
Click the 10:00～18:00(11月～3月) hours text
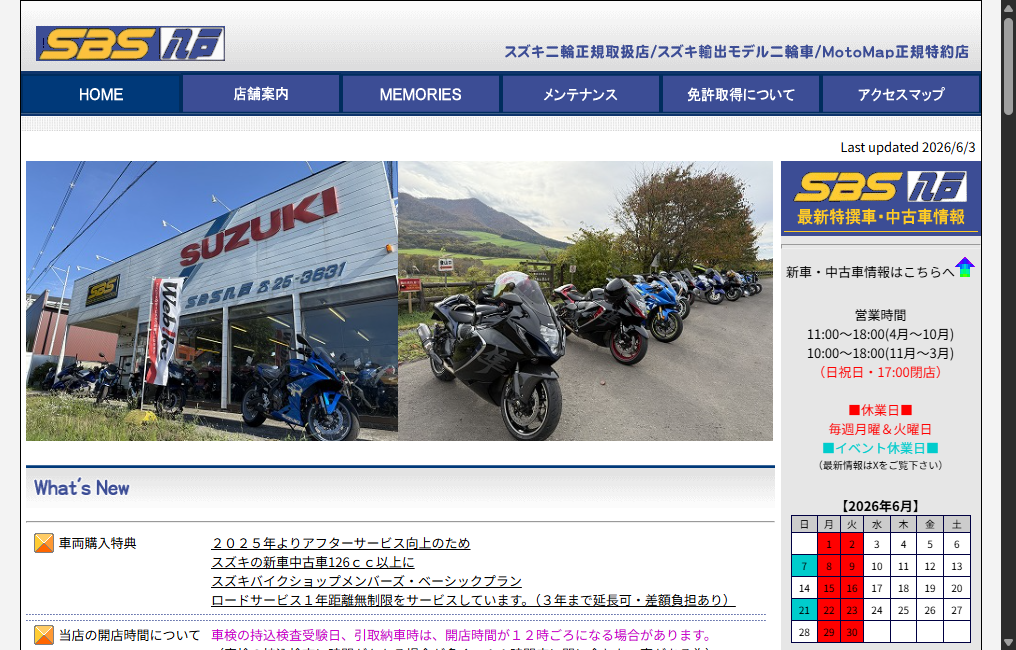click(880, 353)
